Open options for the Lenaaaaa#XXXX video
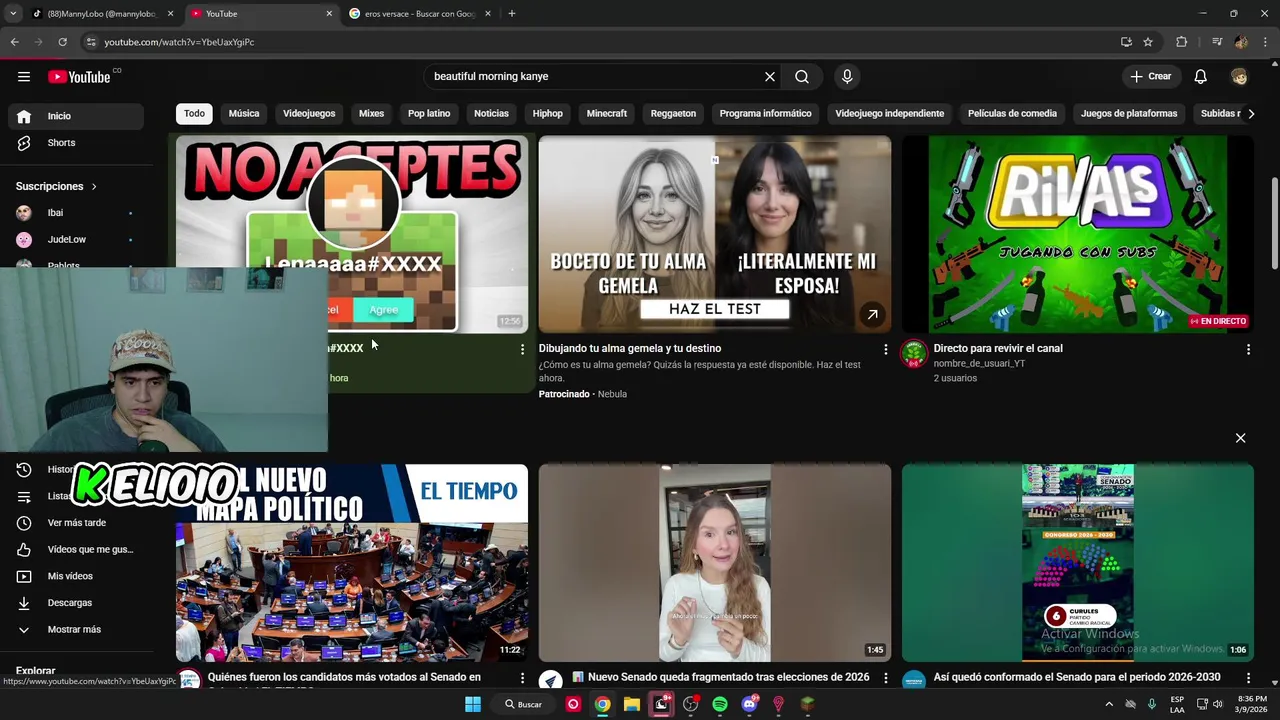Screen dimensions: 1280x720 click(522, 349)
